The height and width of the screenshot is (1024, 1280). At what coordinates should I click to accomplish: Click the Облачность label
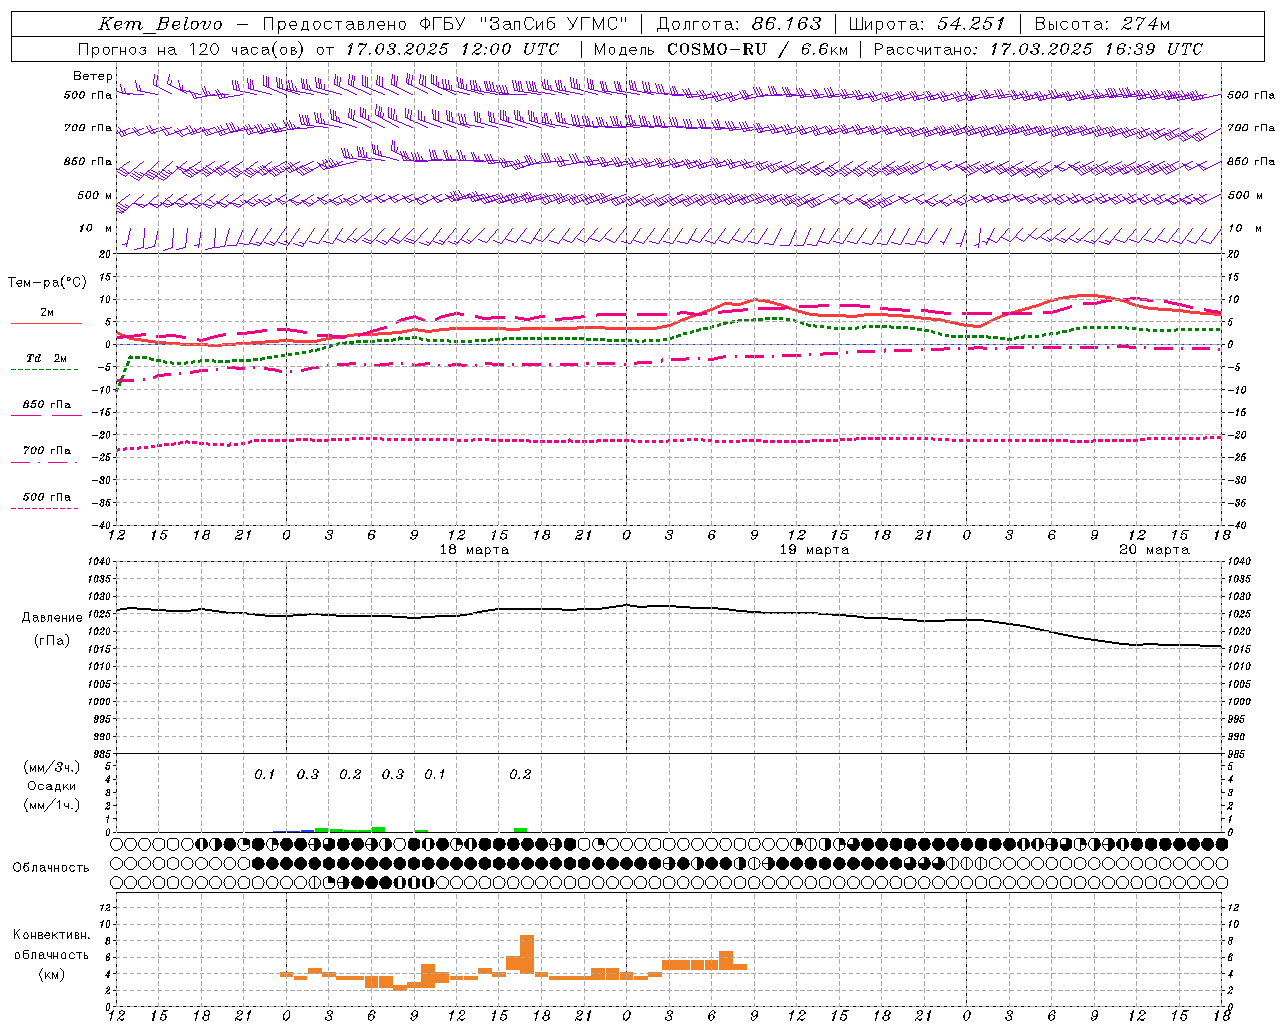click(x=51, y=868)
